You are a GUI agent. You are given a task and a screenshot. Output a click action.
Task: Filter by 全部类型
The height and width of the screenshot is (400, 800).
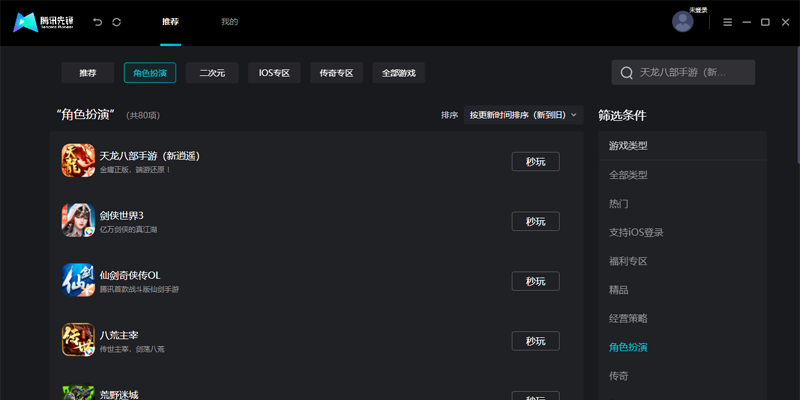coord(628,175)
